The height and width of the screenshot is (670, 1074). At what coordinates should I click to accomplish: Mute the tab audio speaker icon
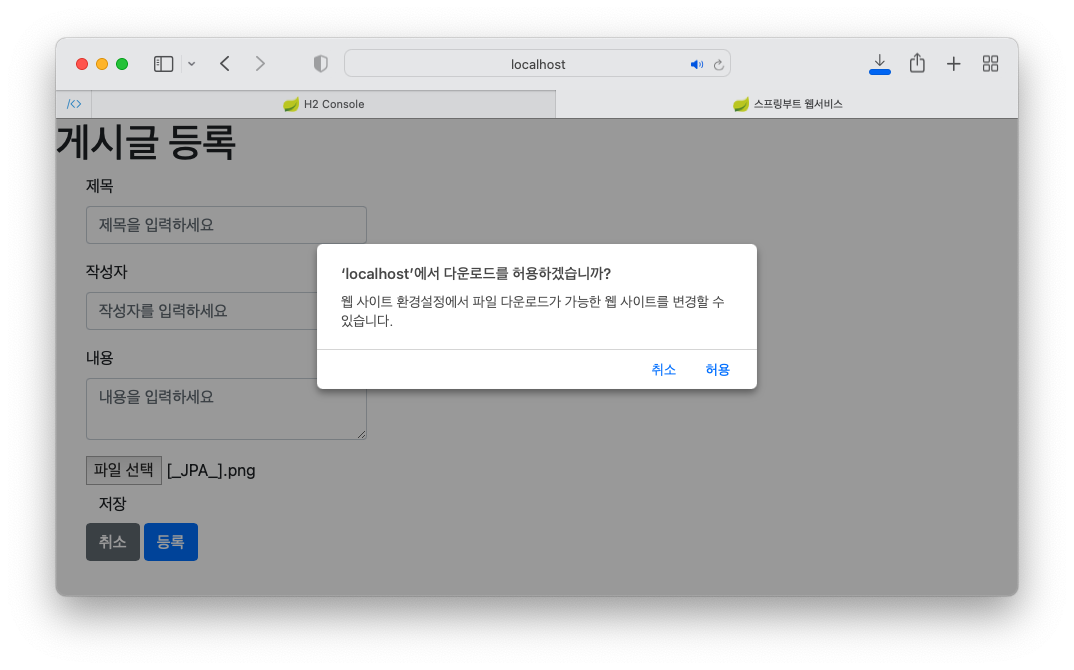click(x=697, y=64)
